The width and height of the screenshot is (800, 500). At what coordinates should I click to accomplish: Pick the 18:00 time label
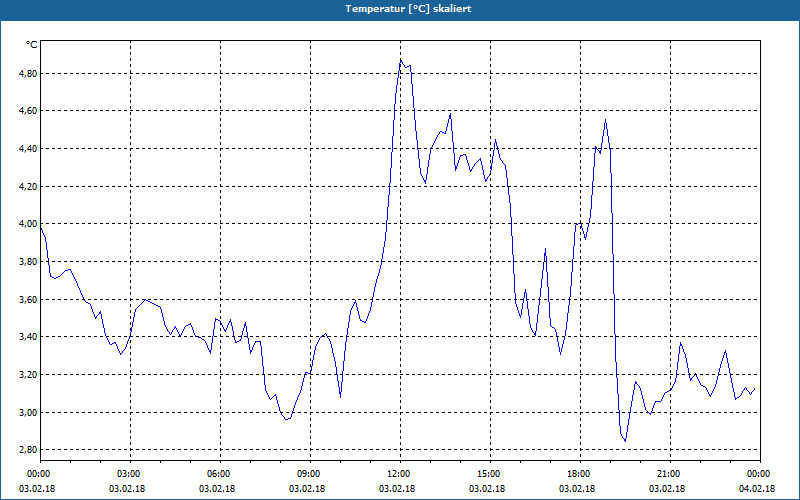point(580,474)
